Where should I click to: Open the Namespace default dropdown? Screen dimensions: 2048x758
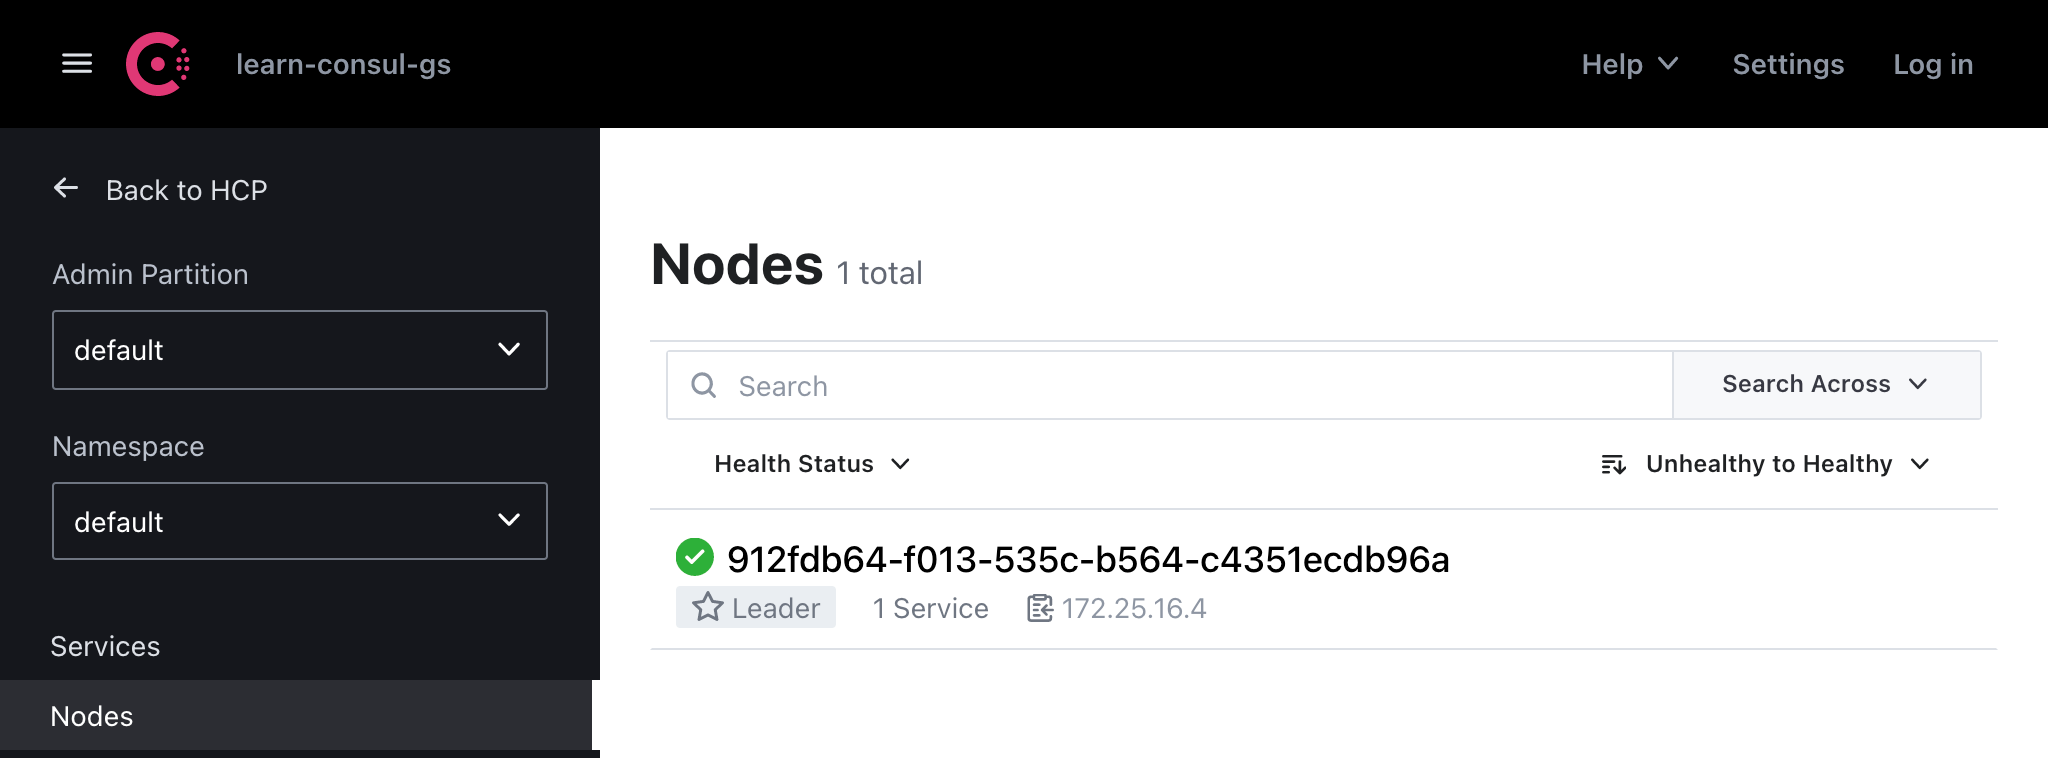(300, 521)
